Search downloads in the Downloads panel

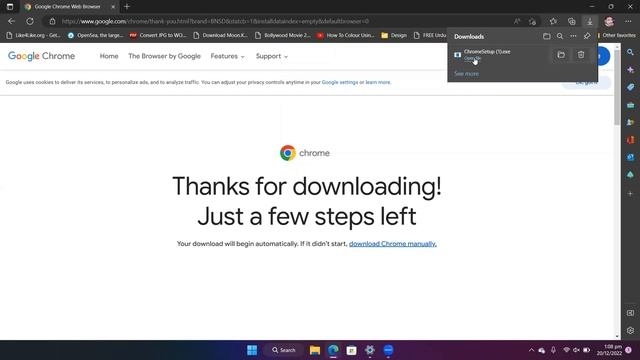click(560, 36)
